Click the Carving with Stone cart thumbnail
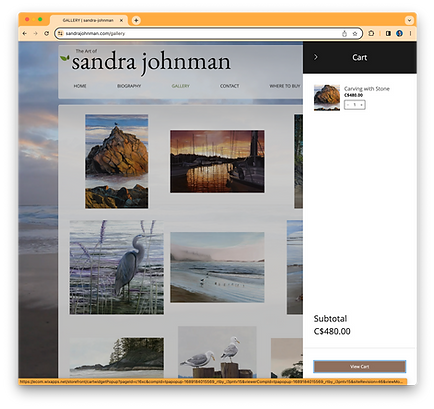Screen dimensions: 434x409 tap(327, 97)
